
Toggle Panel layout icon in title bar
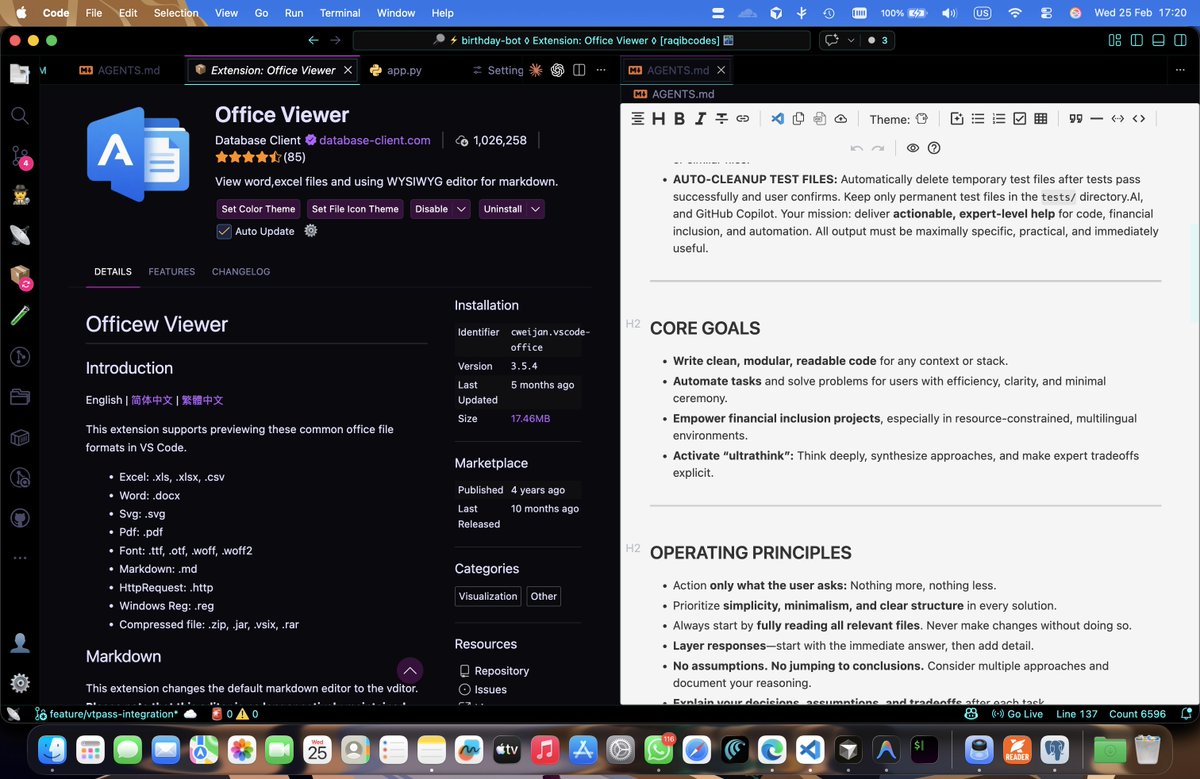1158,40
